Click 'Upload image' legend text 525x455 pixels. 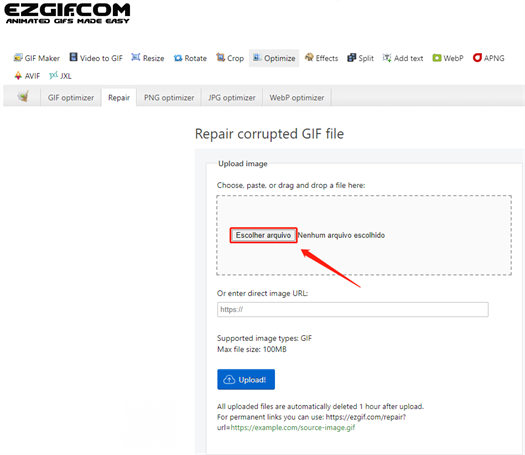pos(243,164)
